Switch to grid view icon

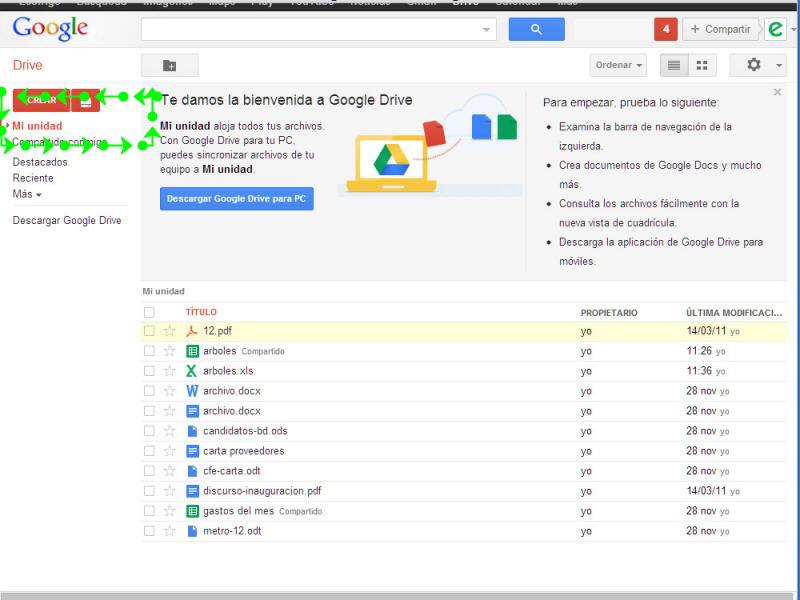pyautogui.click(x=702, y=65)
